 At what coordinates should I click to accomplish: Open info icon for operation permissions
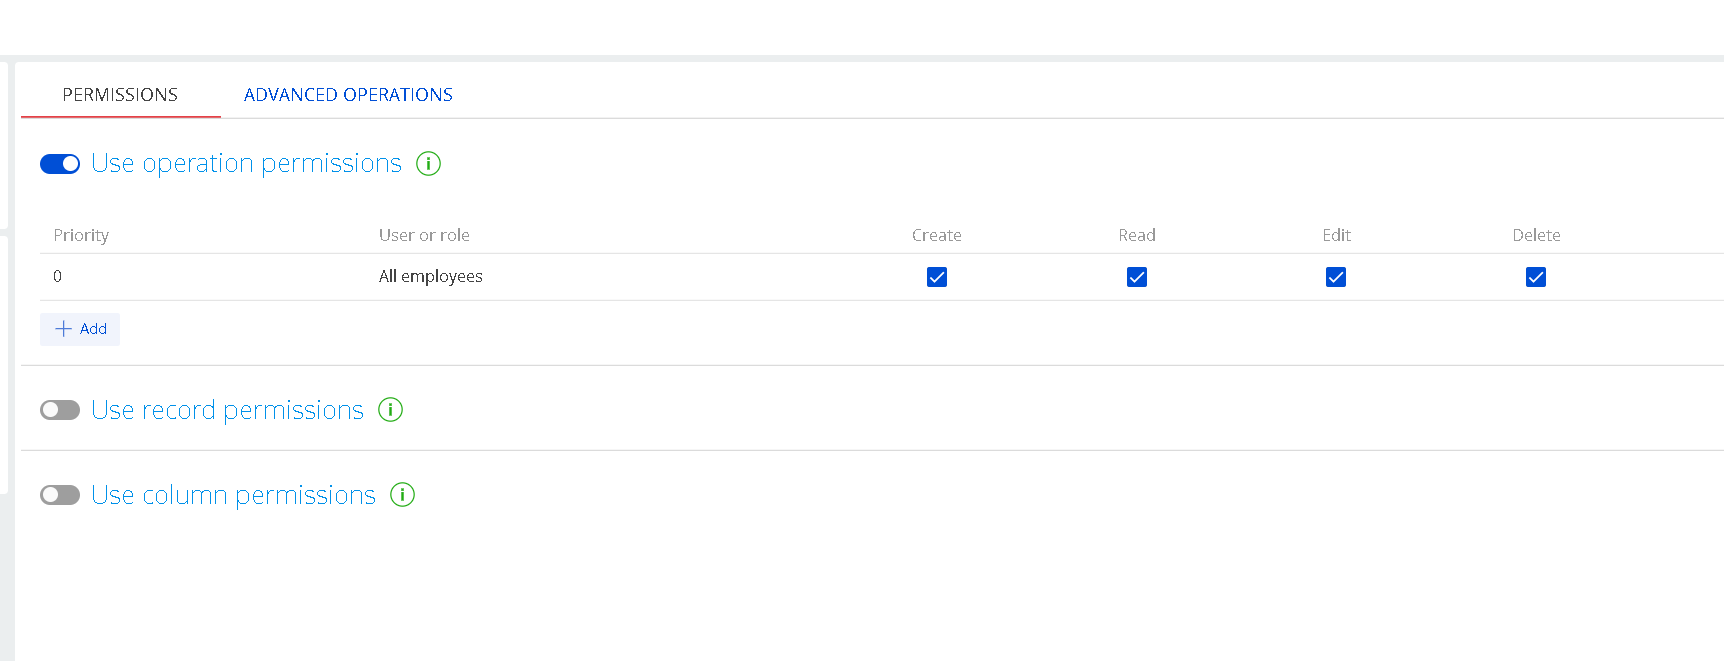point(428,163)
